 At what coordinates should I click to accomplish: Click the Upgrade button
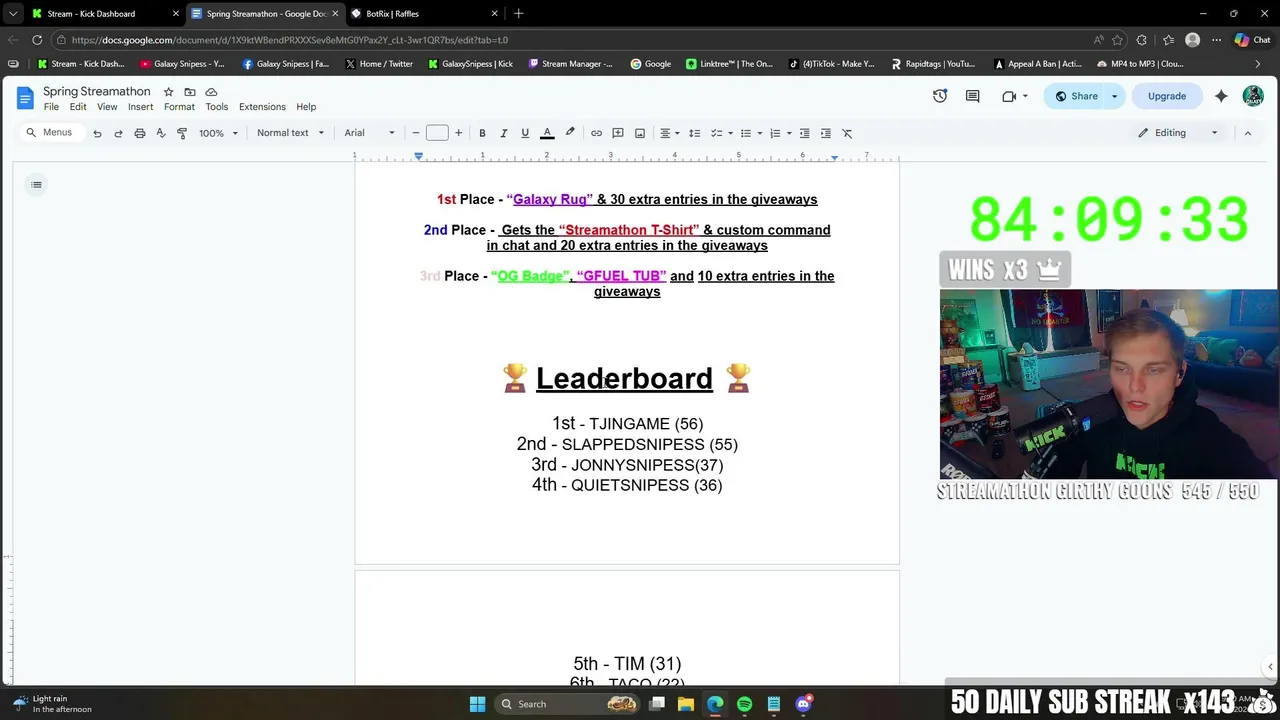pyautogui.click(x=1167, y=96)
